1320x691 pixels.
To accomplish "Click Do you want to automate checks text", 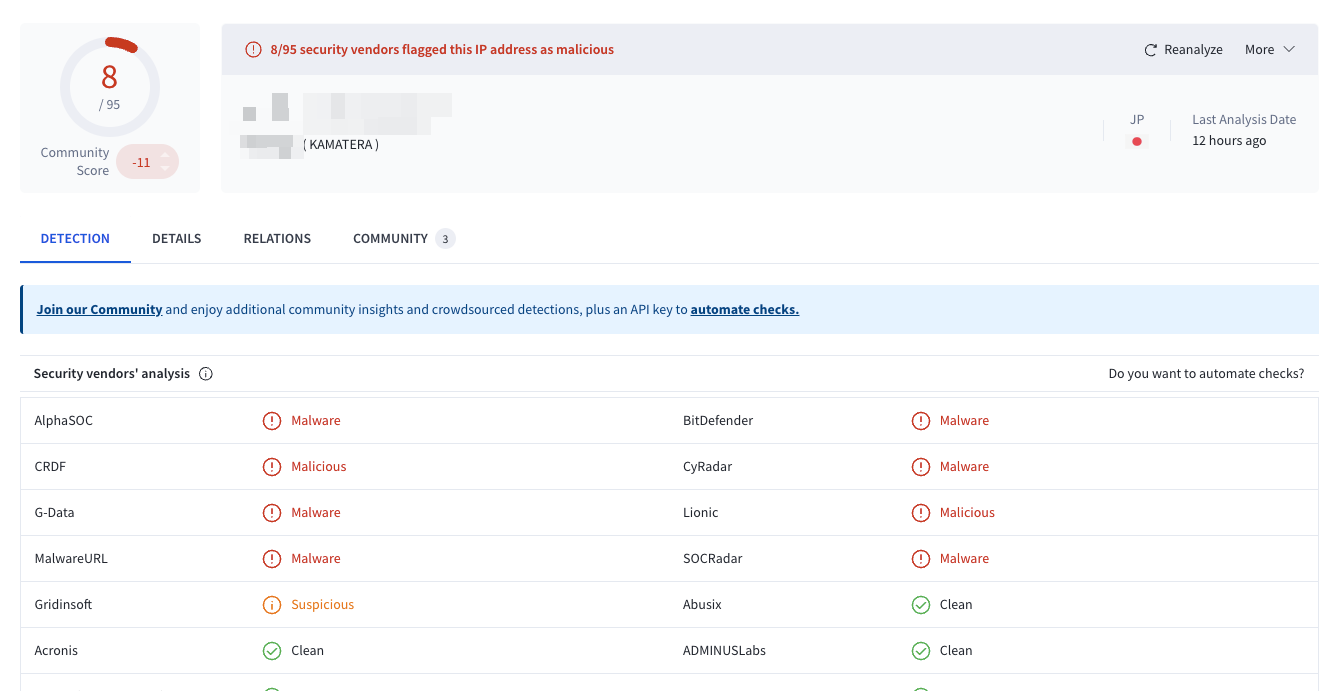I will tap(1206, 373).
